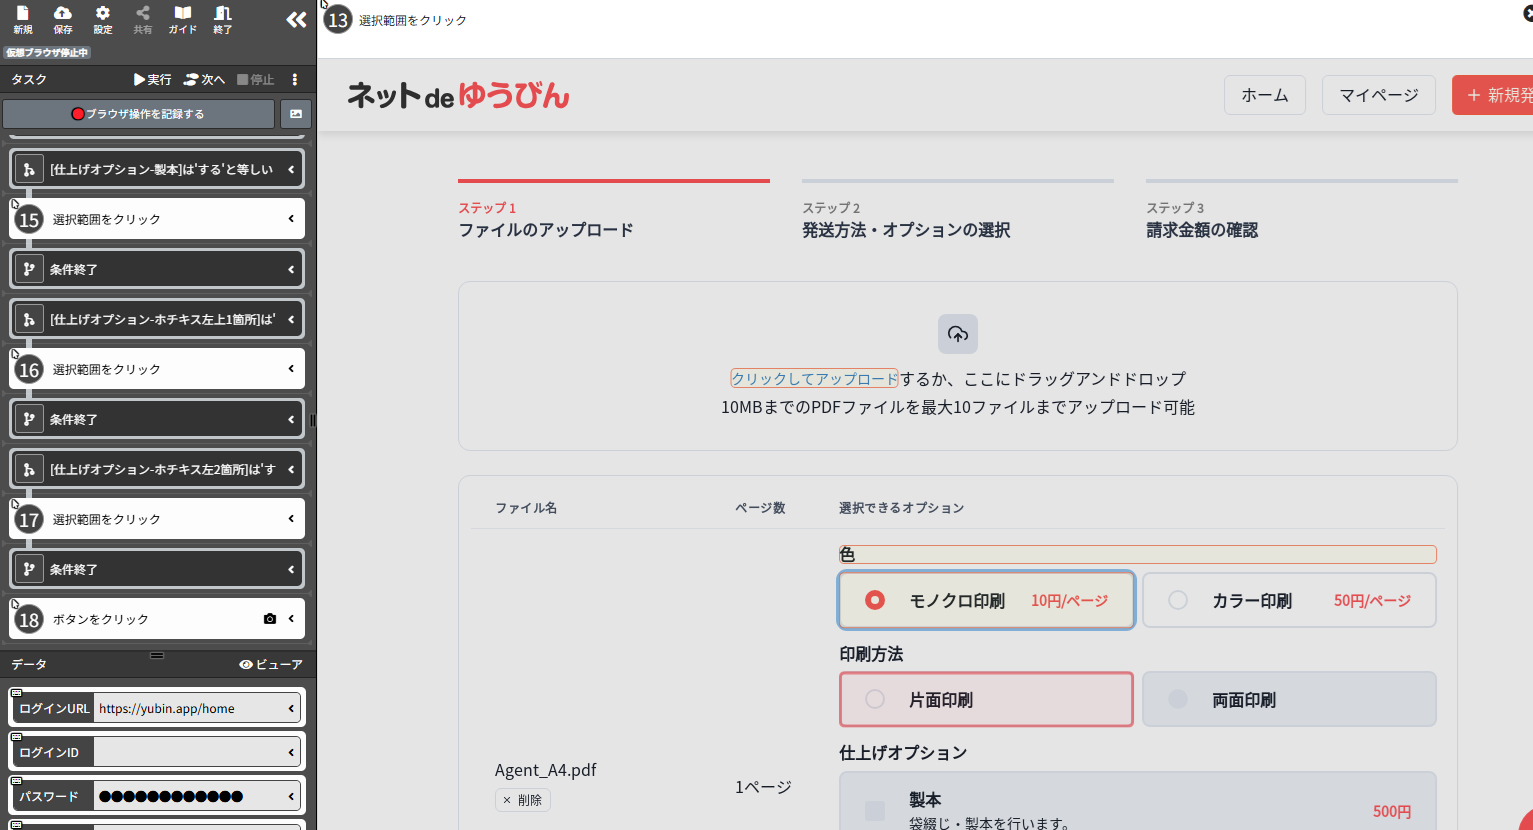Expand the 製本 condition block chevron
The height and width of the screenshot is (830, 1533).
coord(290,168)
